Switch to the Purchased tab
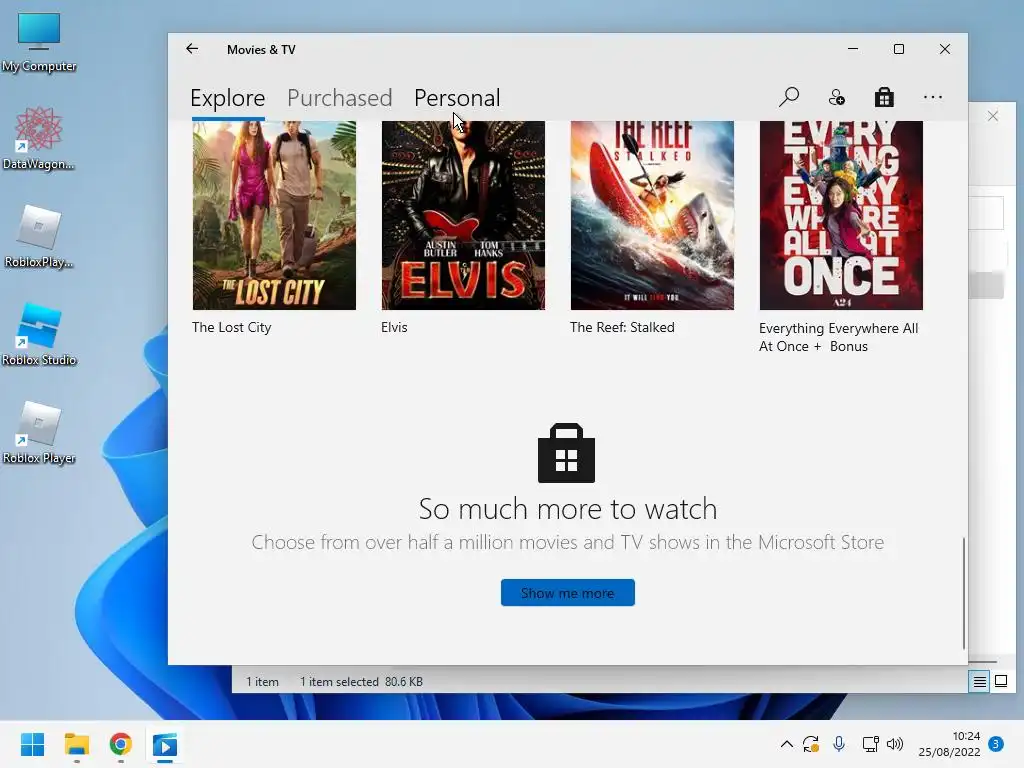The height and width of the screenshot is (768, 1024). pyautogui.click(x=340, y=98)
